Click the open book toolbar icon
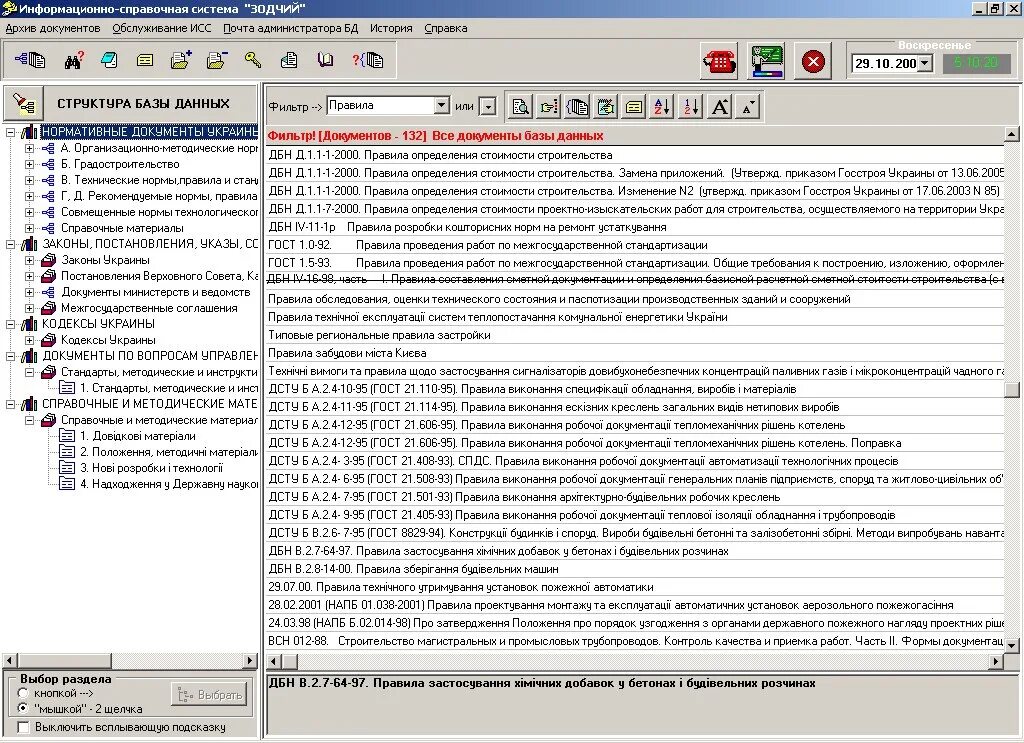 (325, 61)
